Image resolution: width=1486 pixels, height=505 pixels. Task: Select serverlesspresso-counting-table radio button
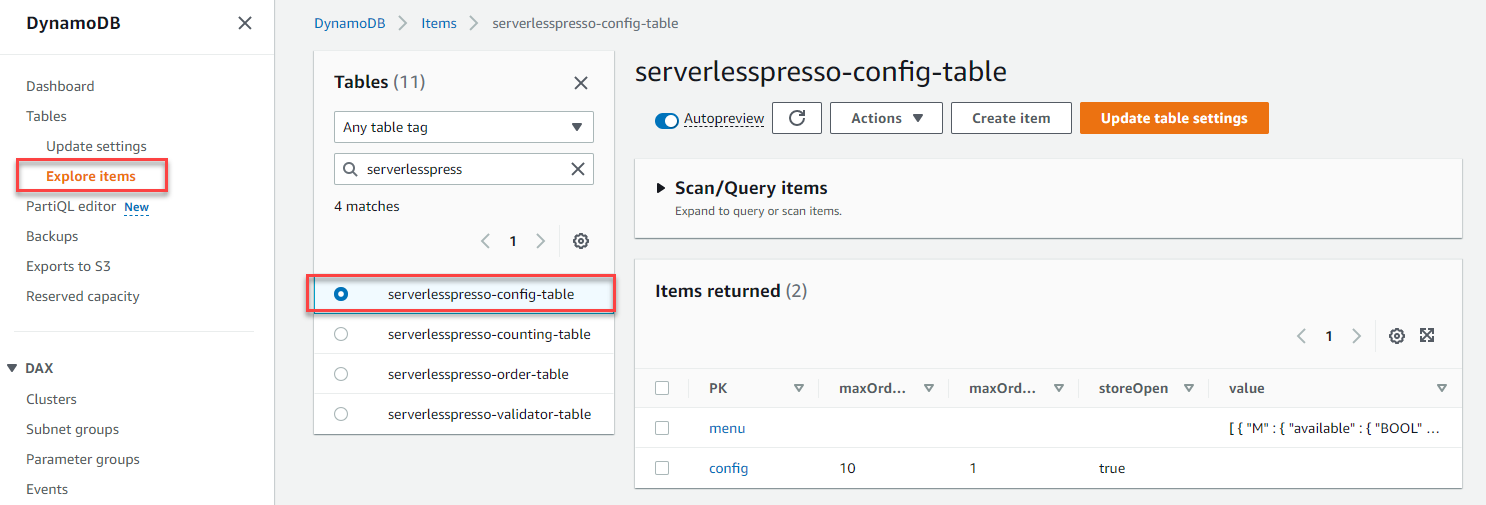pyautogui.click(x=341, y=334)
